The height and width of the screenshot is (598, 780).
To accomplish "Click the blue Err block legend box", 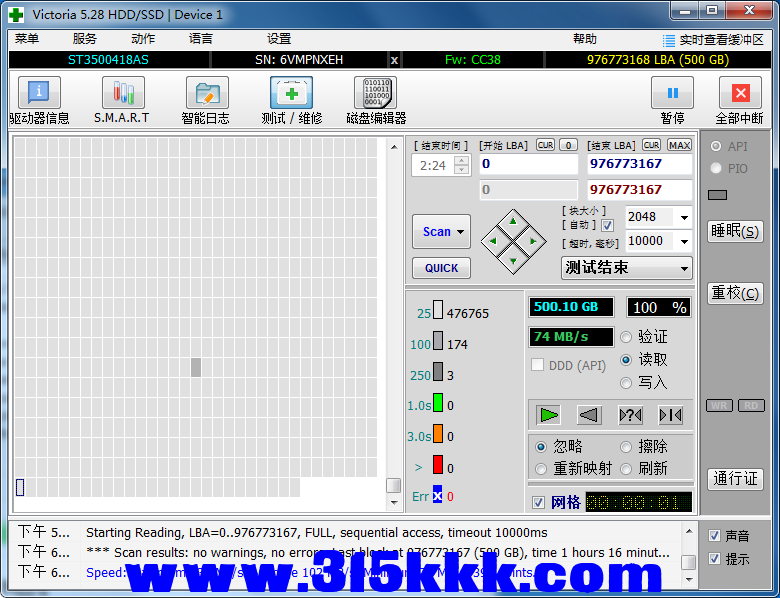I will 437,494.
